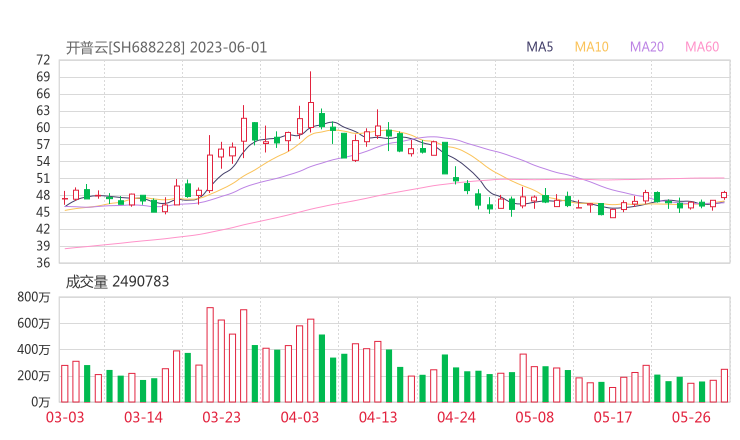Select the 04-24 date axis label

pyautogui.click(x=456, y=417)
